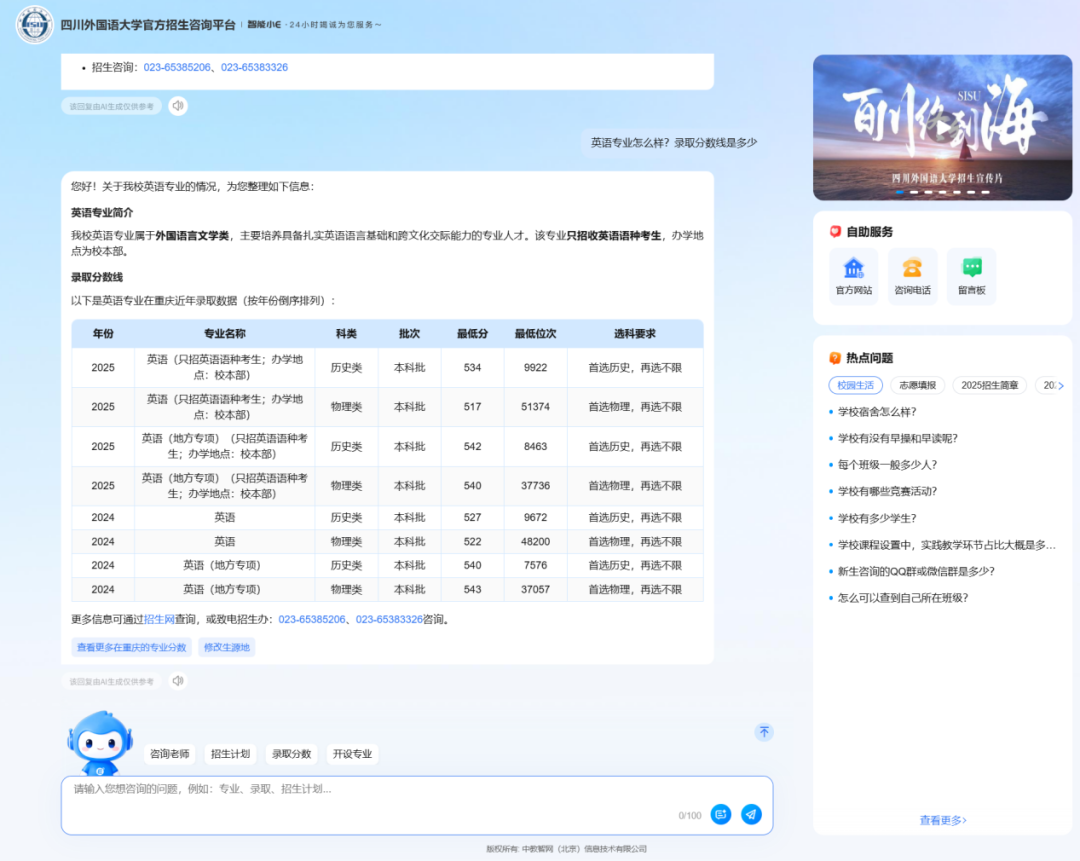Expand the list via 查看更多 link
This screenshot has height=861, width=1080.
pyautogui.click(x=942, y=820)
